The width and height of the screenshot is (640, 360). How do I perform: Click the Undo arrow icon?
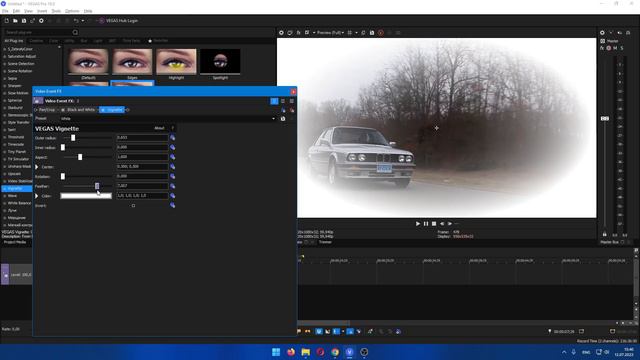tap(76, 20)
